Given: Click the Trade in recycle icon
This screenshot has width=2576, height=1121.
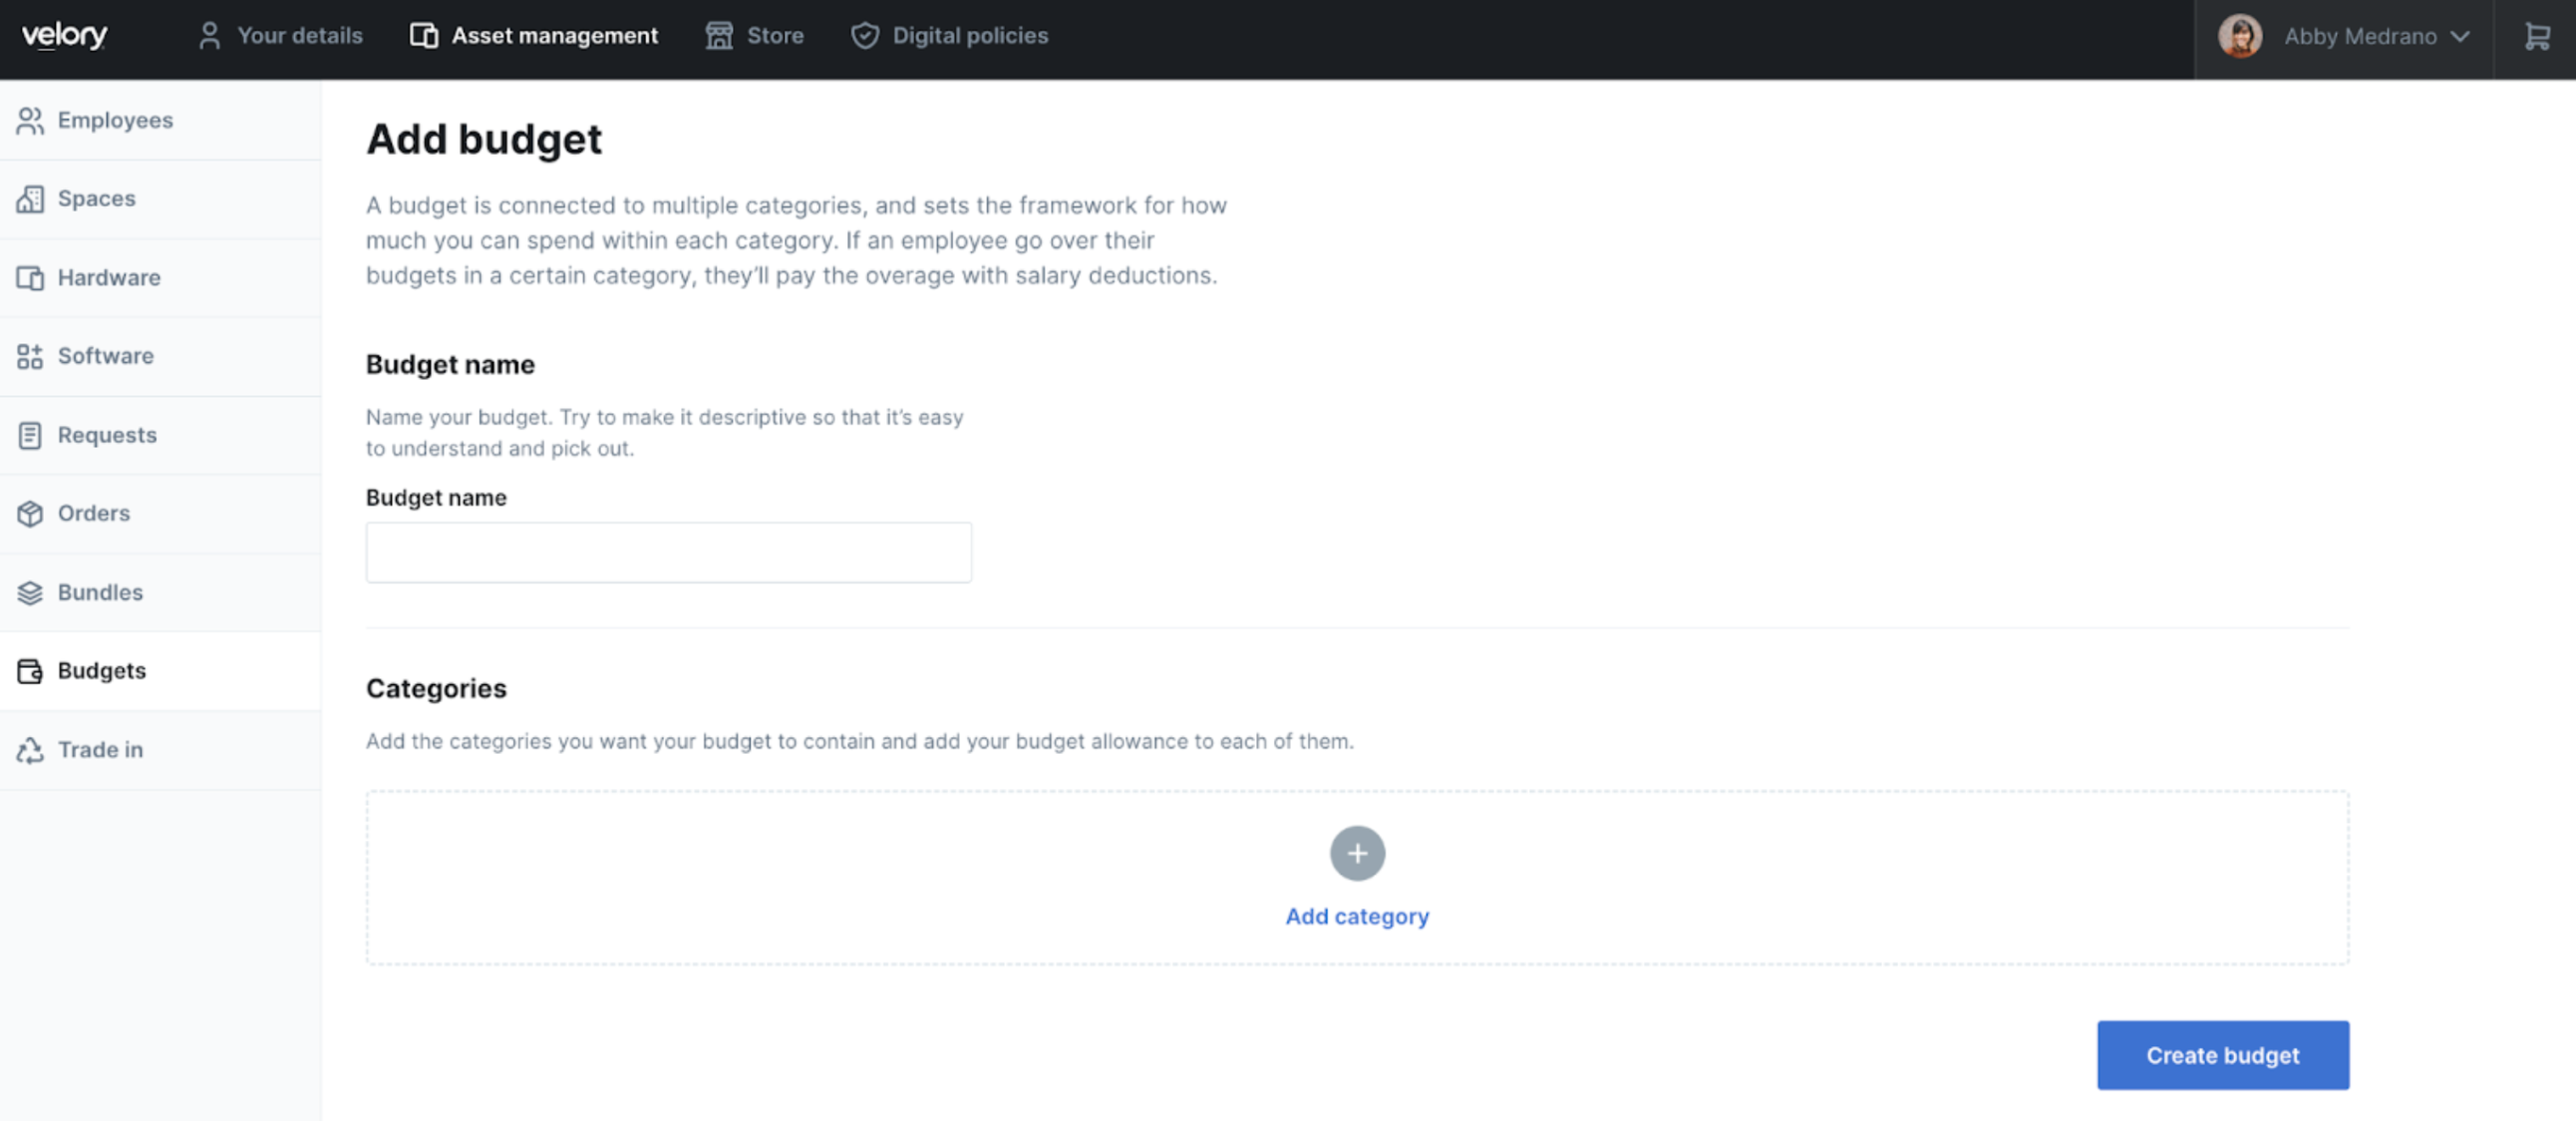Looking at the screenshot, I should [x=30, y=750].
